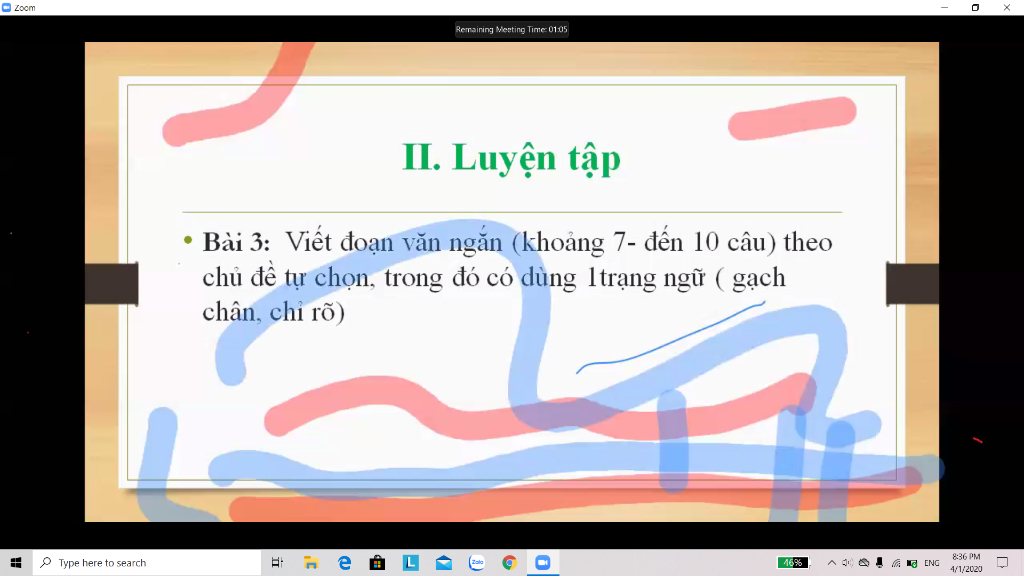Open the volume control in the tray
This screenshot has height=576, width=1024.
(x=847, y=562)
